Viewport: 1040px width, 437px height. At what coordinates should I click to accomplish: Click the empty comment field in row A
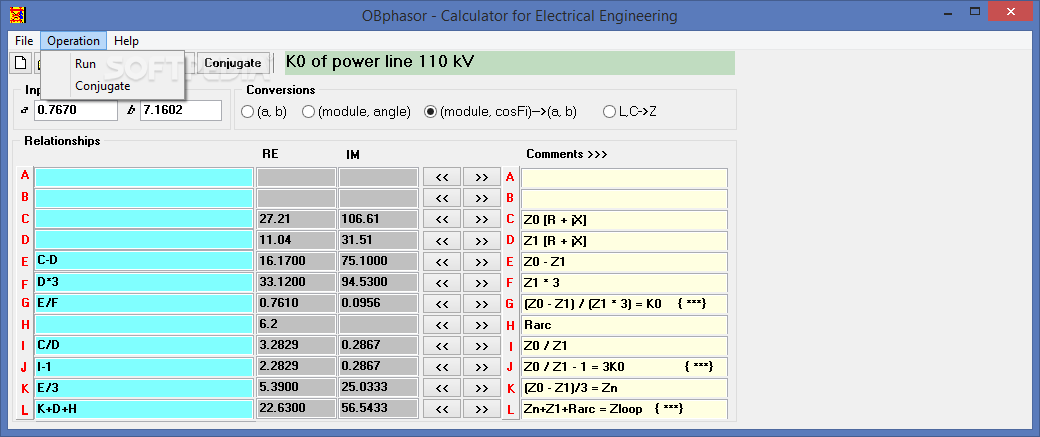[624, 177]
